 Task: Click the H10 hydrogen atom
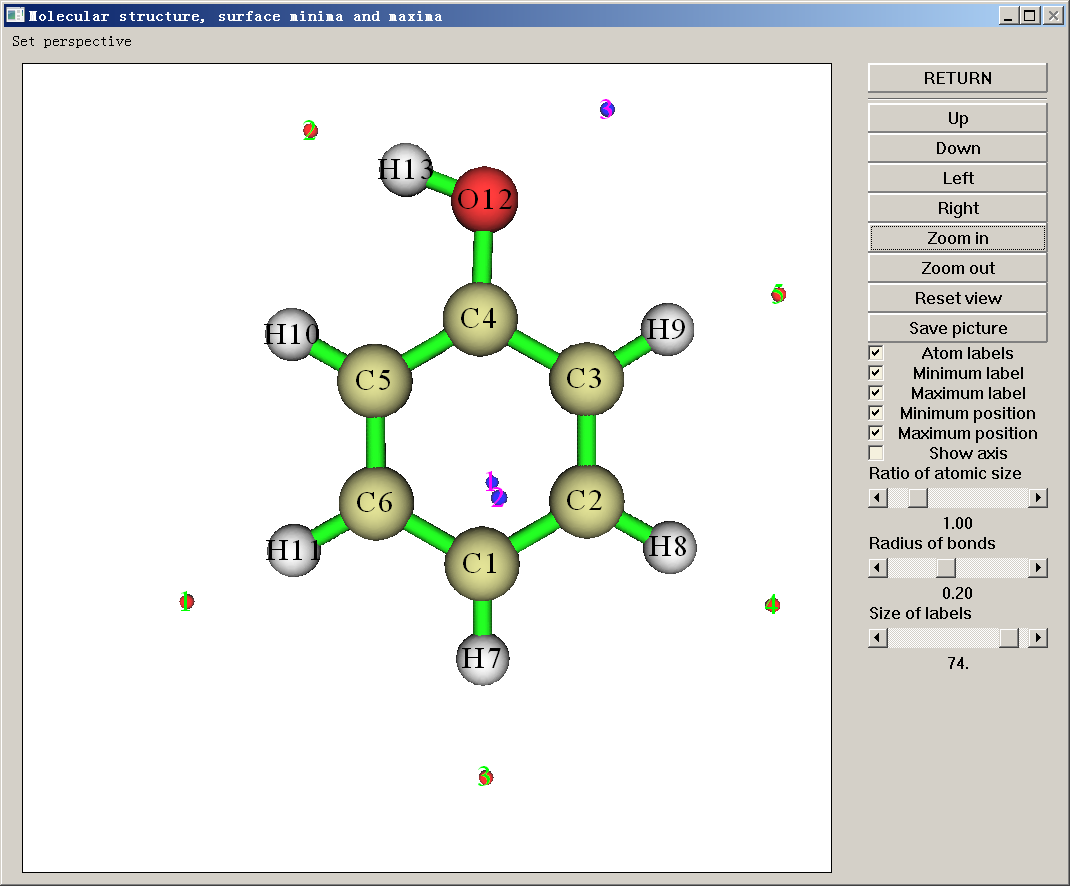pyautogui.click(x=292, y=334)
